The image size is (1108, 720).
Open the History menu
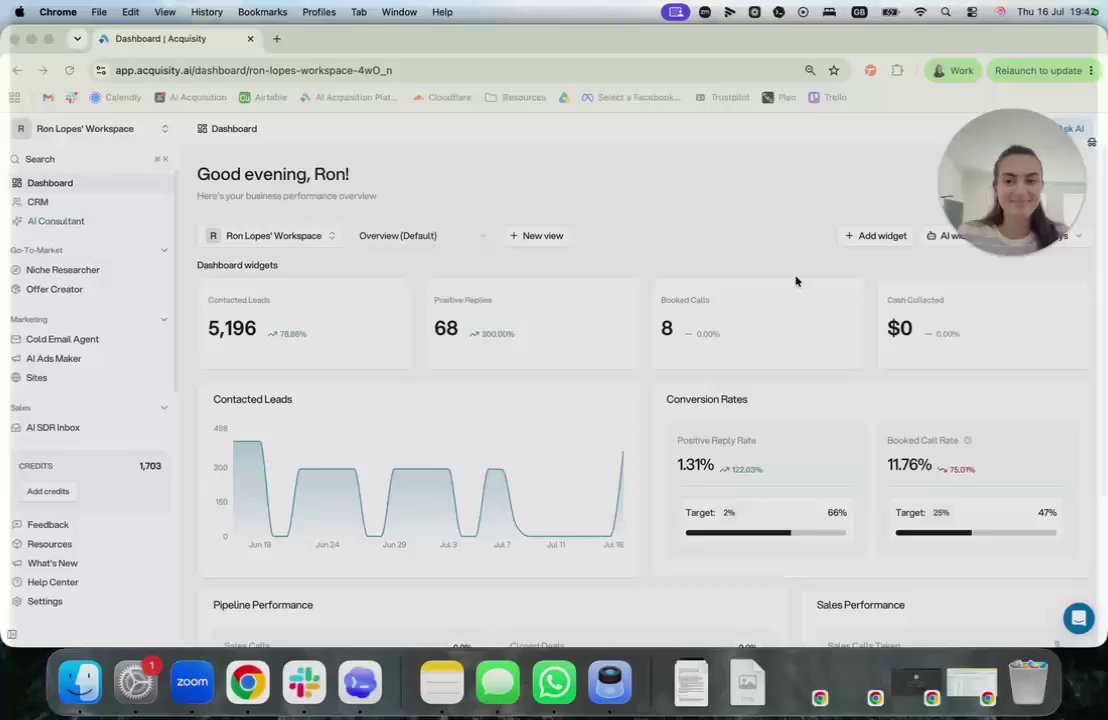click(x=206, y=12)
